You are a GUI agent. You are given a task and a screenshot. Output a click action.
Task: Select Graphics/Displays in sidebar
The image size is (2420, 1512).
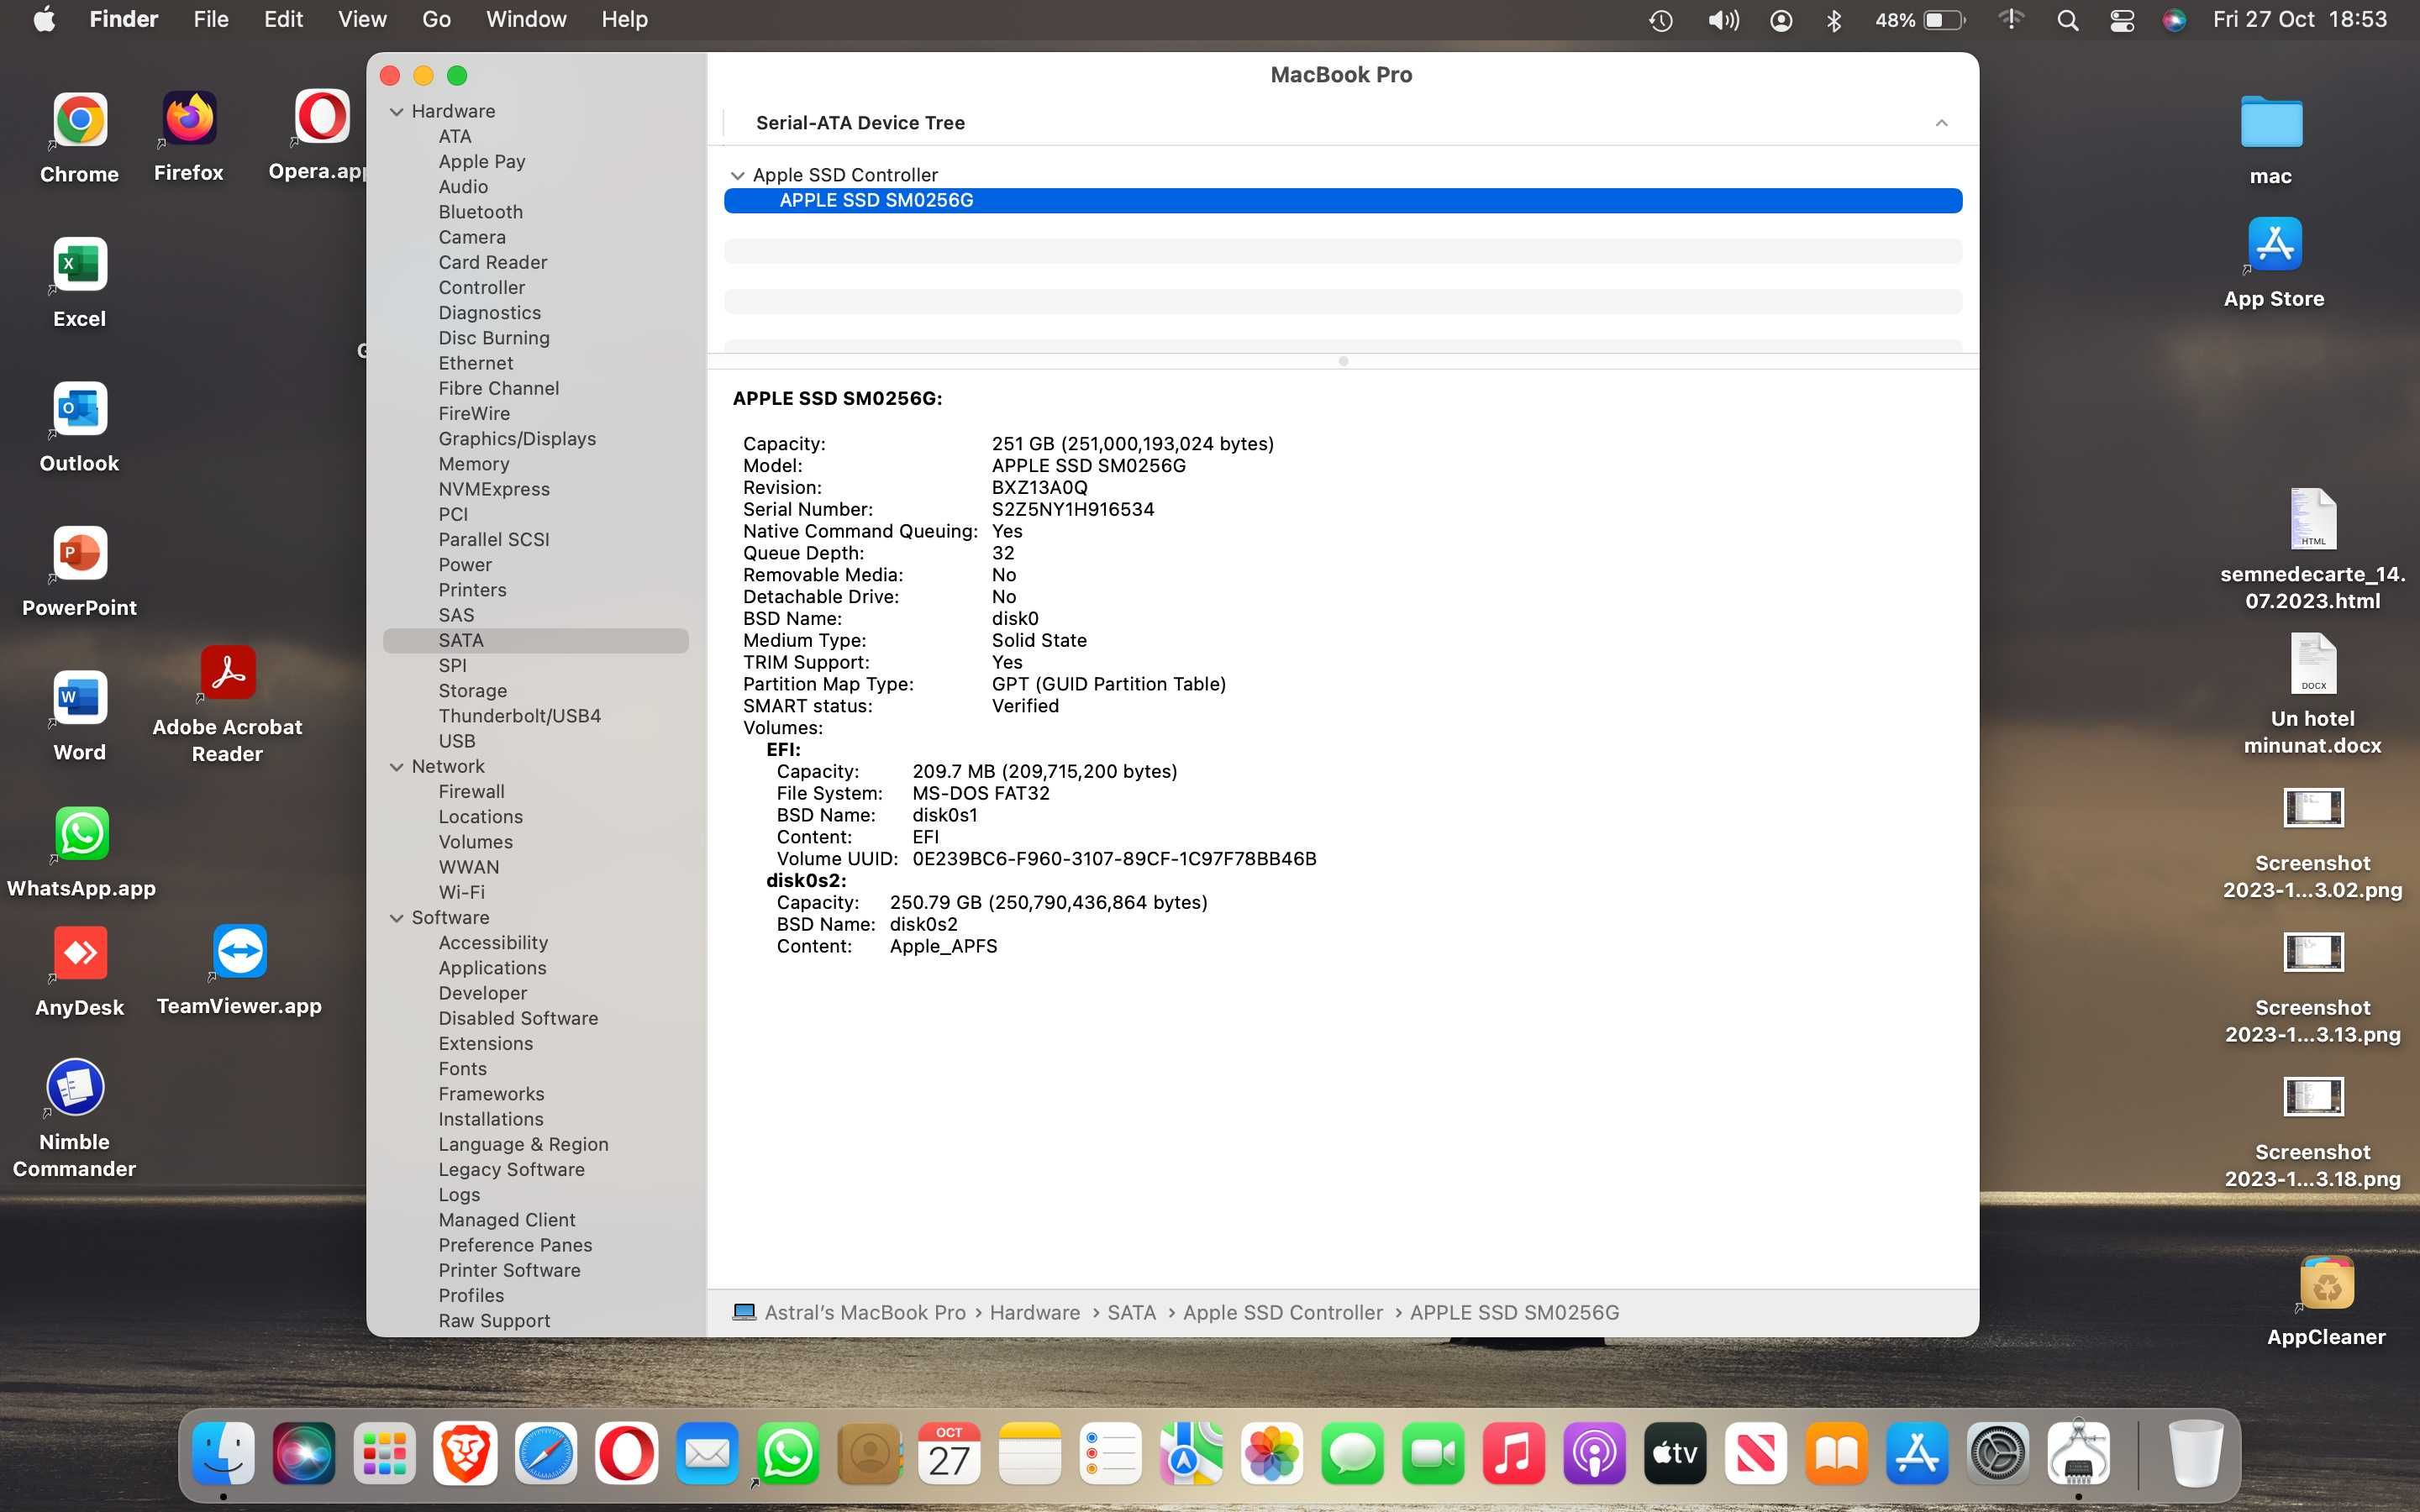(x=518, y=438)
